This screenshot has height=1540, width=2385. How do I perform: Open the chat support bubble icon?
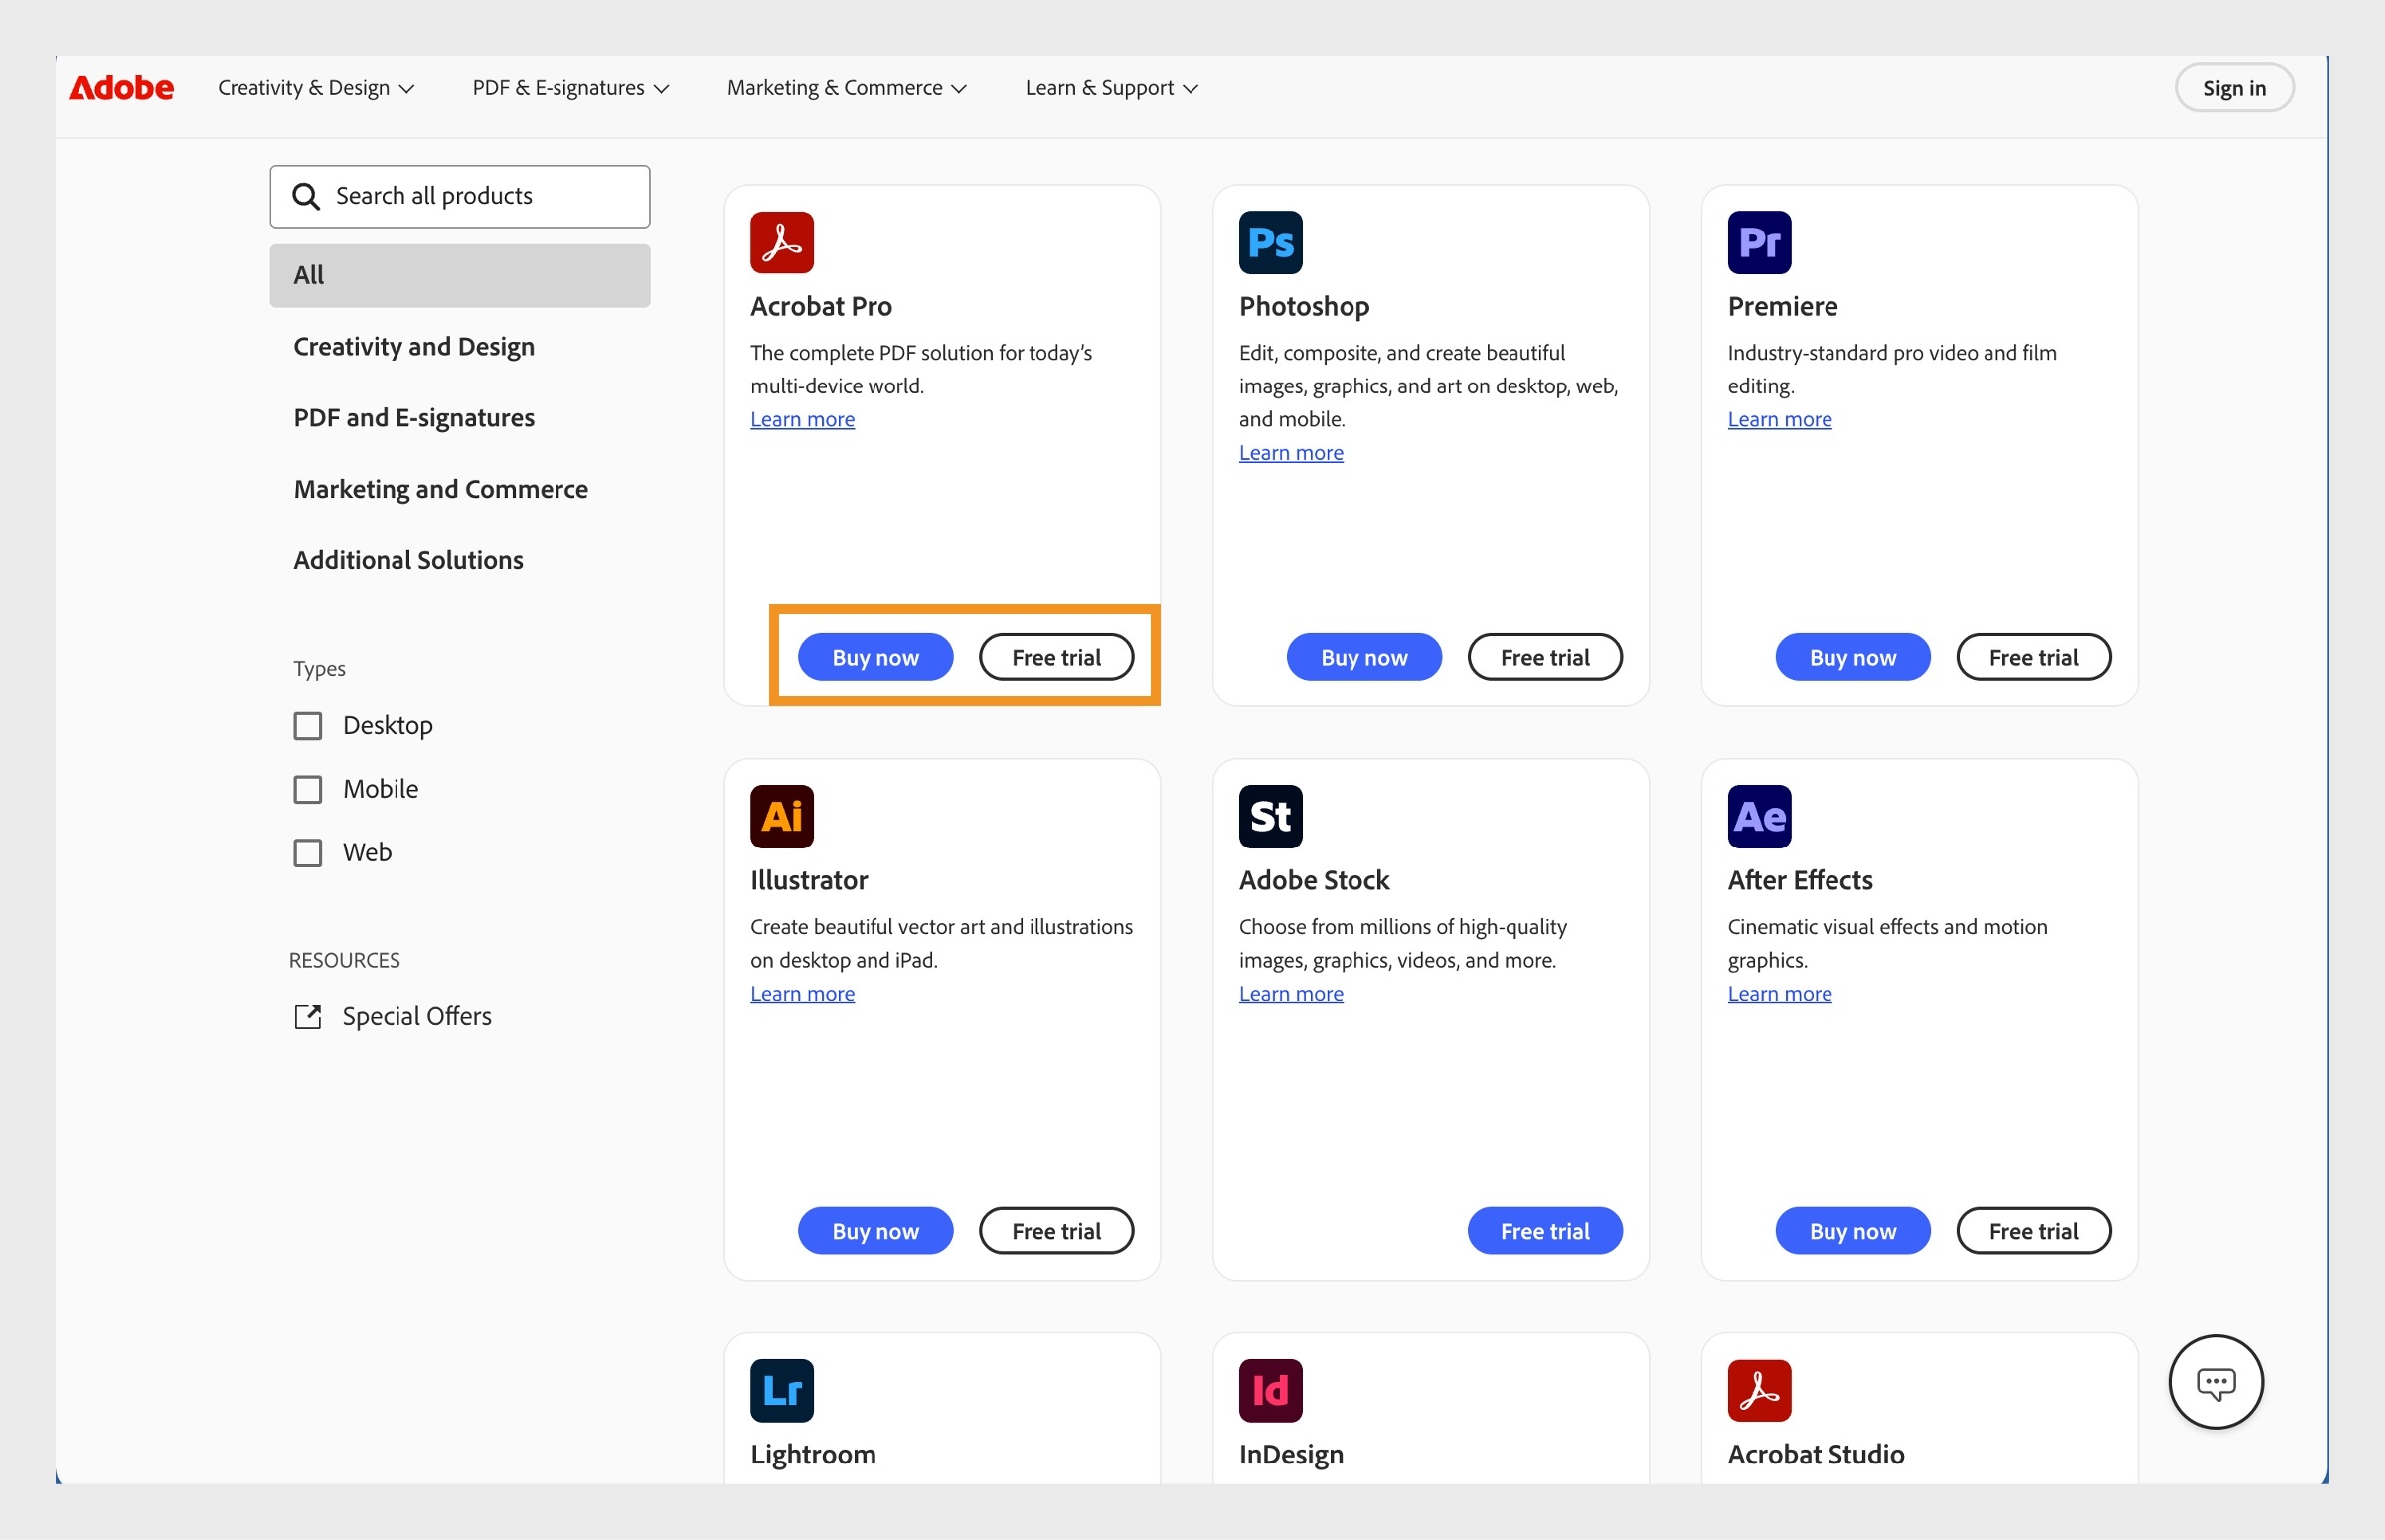coord(2215,1382)
